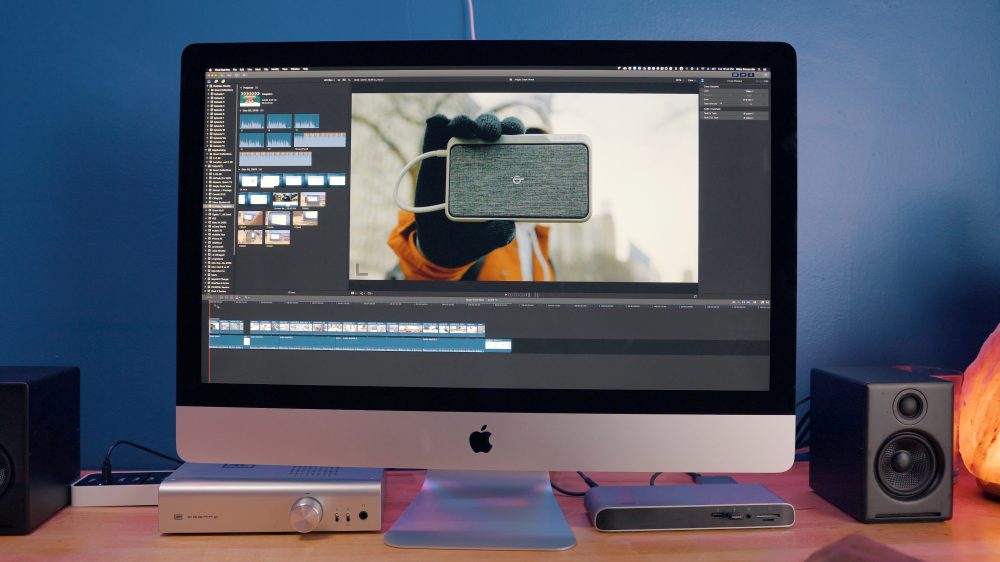Collapse the Projects section disclosure triangle
The width and height of the screenshot is (1000, 562).
241,87
